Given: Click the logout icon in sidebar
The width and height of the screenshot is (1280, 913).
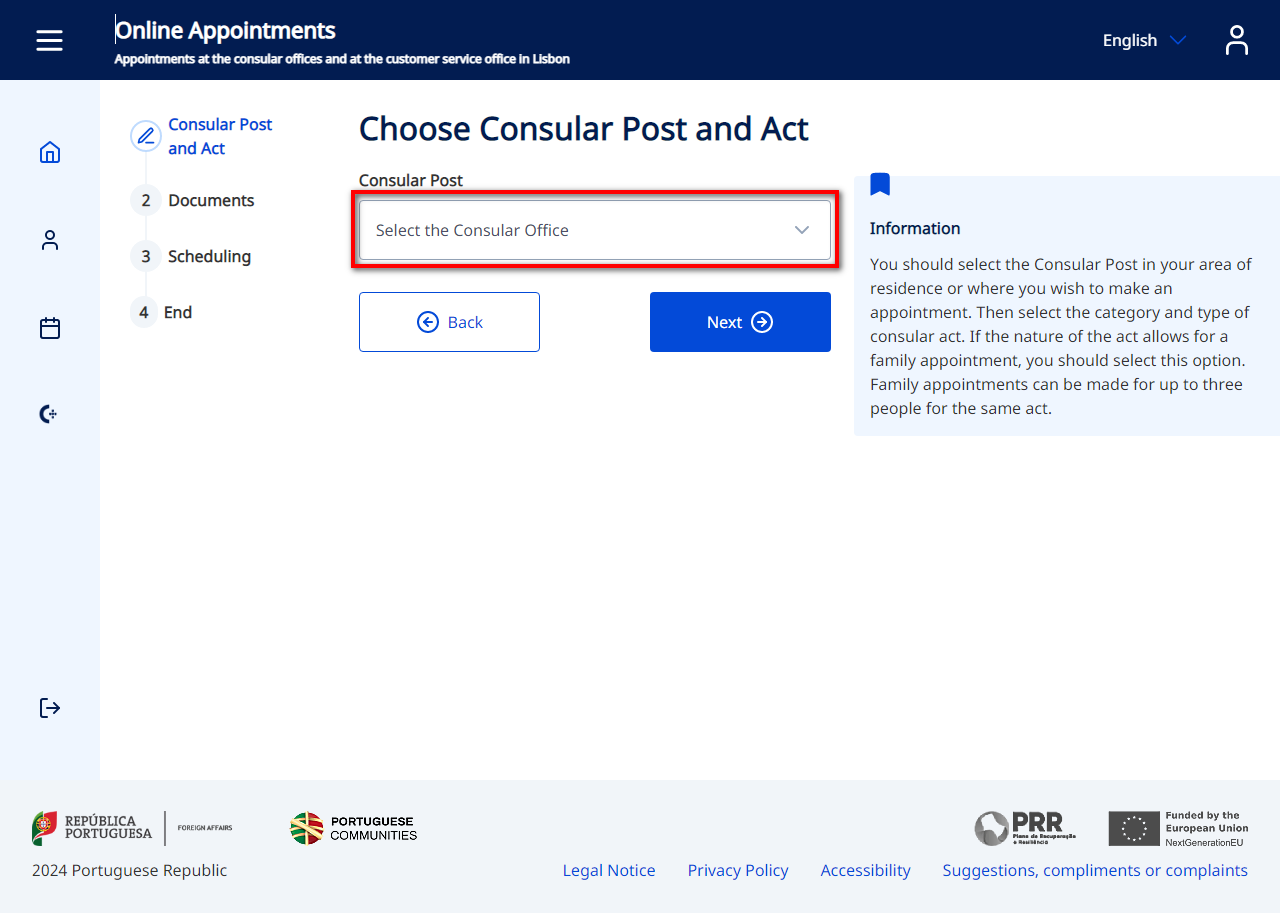Looking at the screenshot, I should click(50, 708).
